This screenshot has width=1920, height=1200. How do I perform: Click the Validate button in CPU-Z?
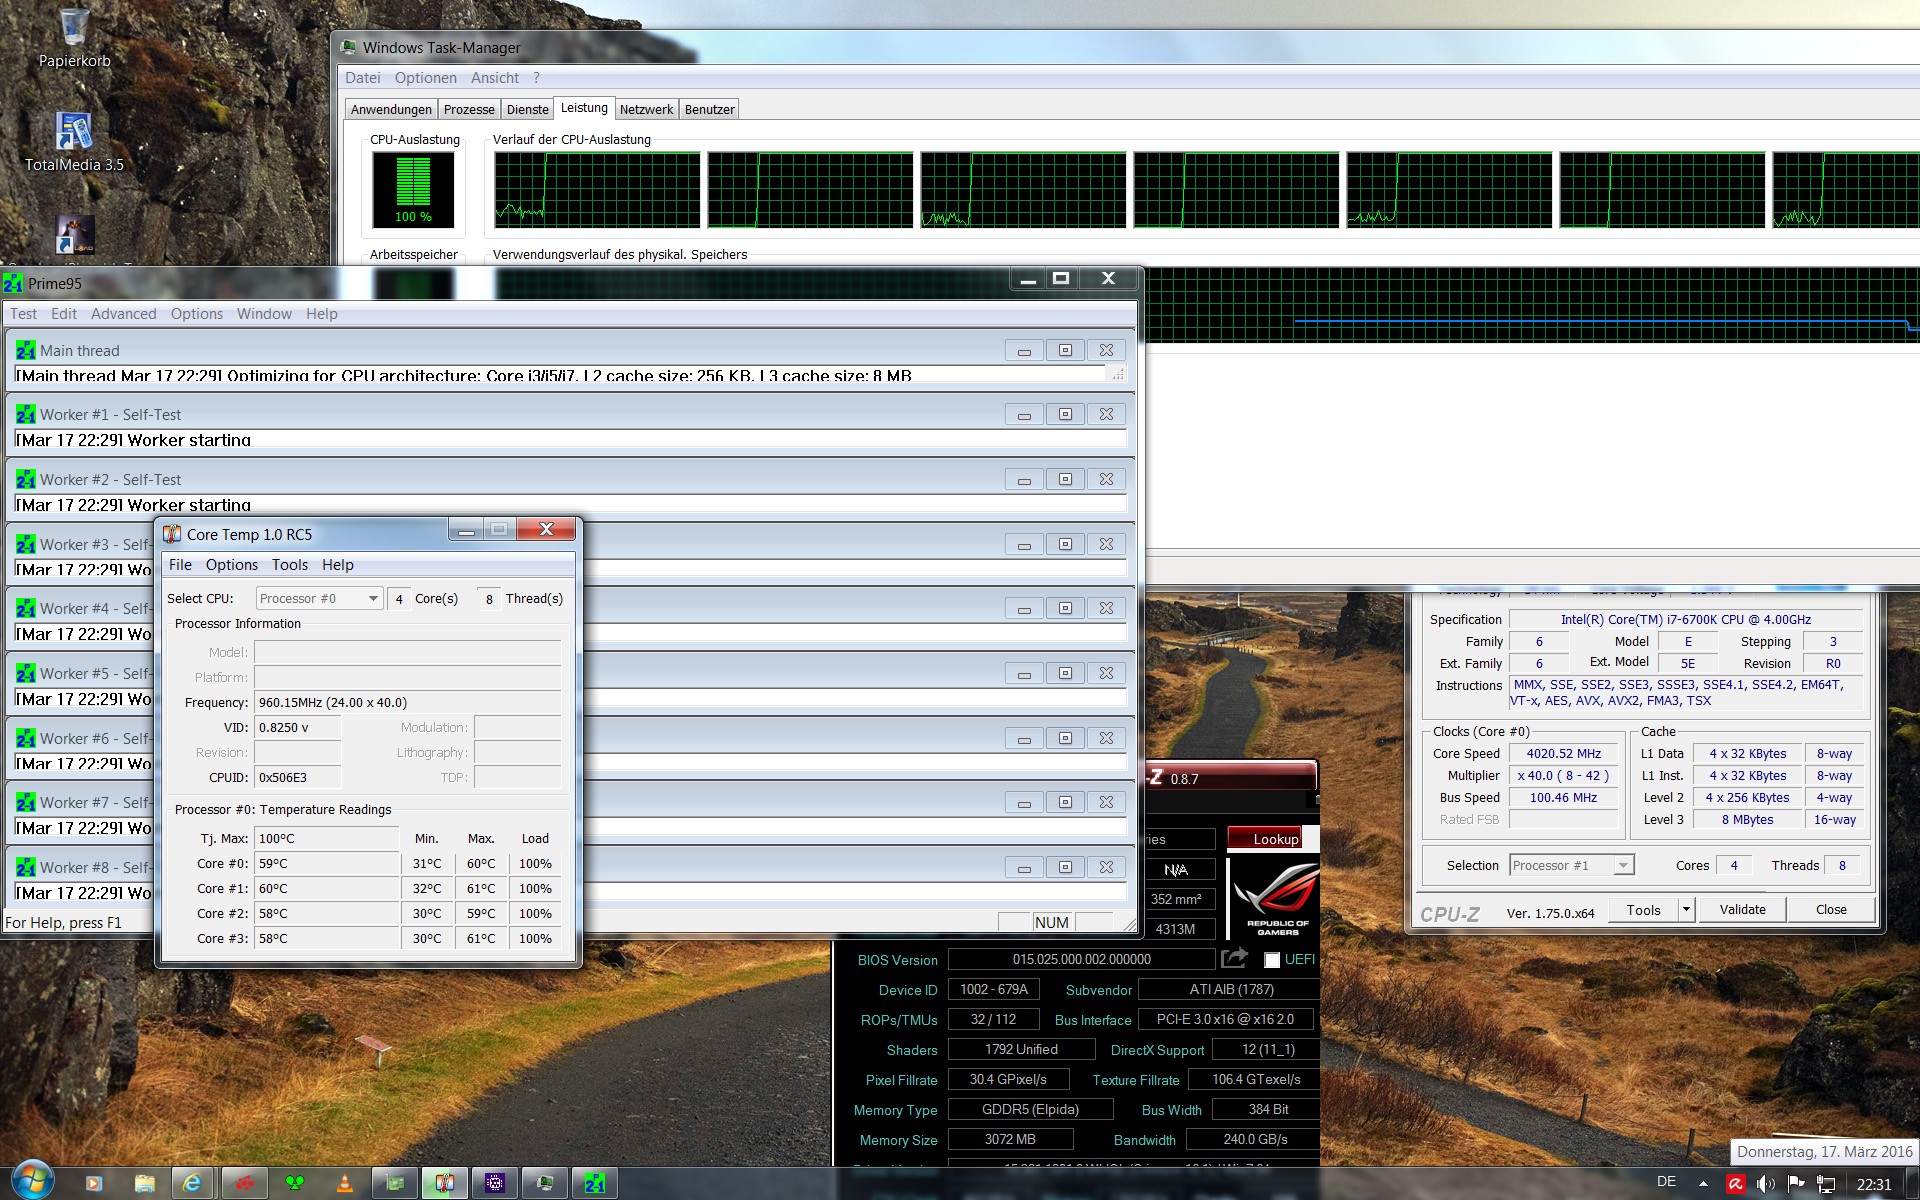click(x=1742, y=909)
